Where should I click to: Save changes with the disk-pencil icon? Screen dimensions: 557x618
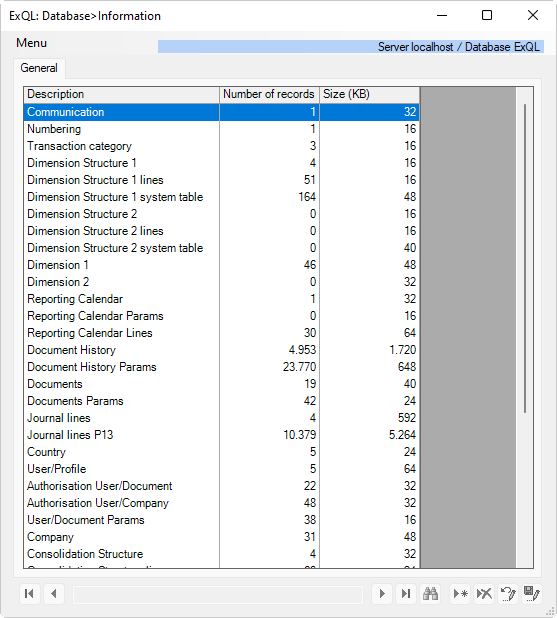pos(532,594)
